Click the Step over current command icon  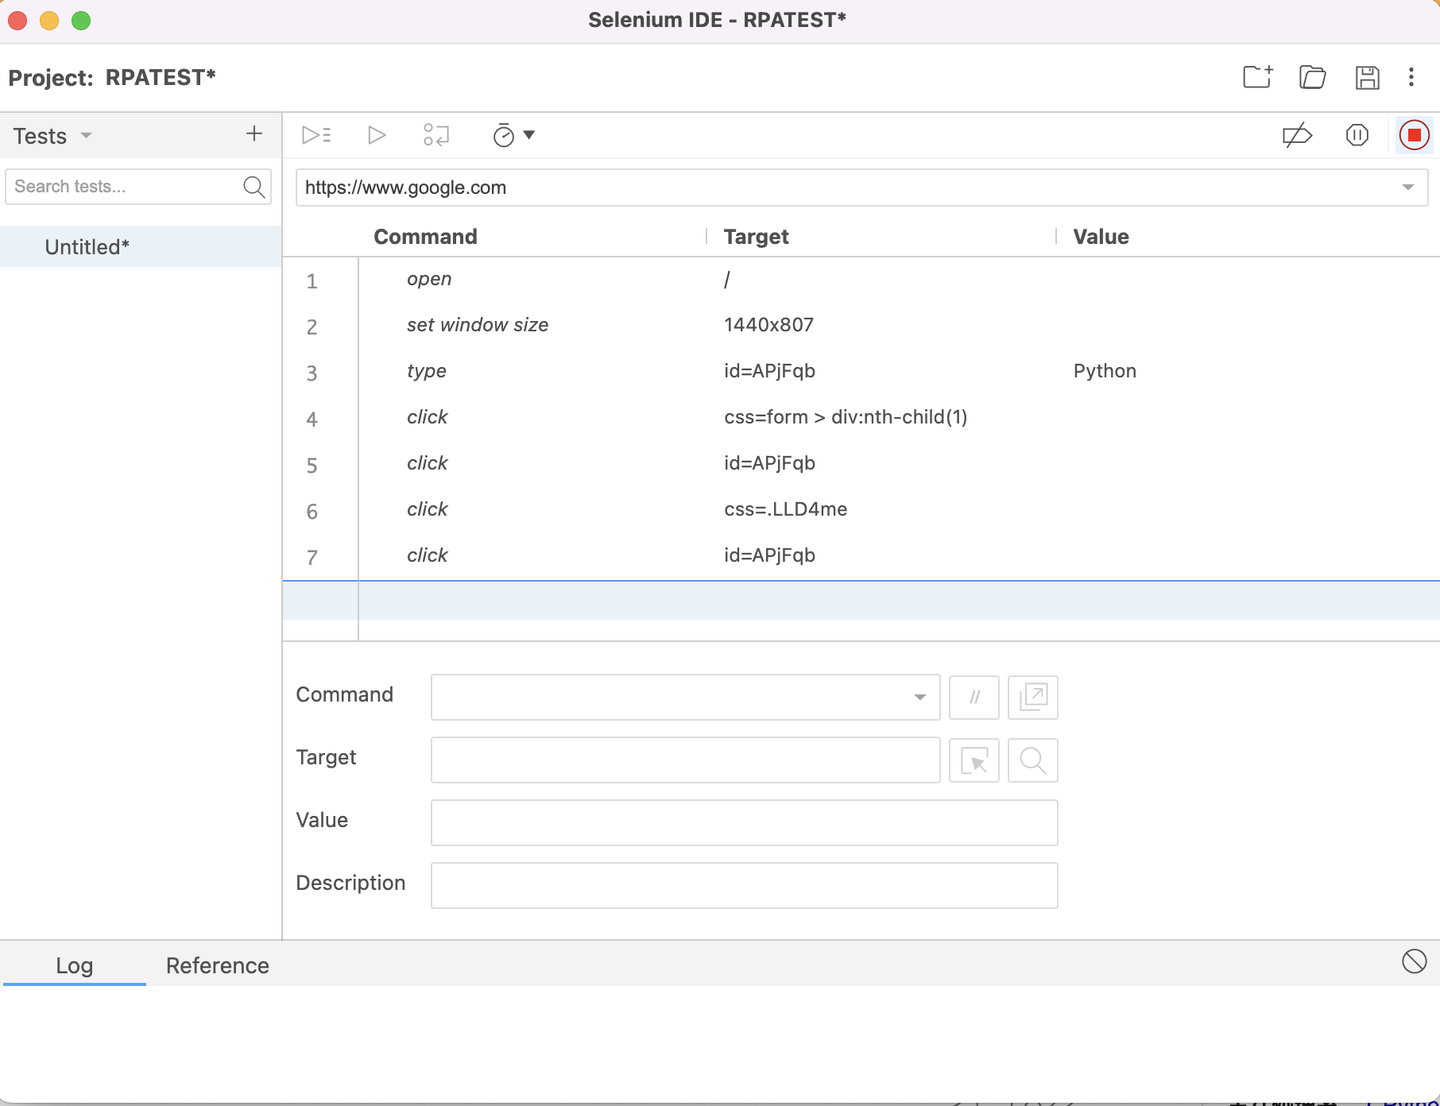pyautogui.click(x=436, y=135)
